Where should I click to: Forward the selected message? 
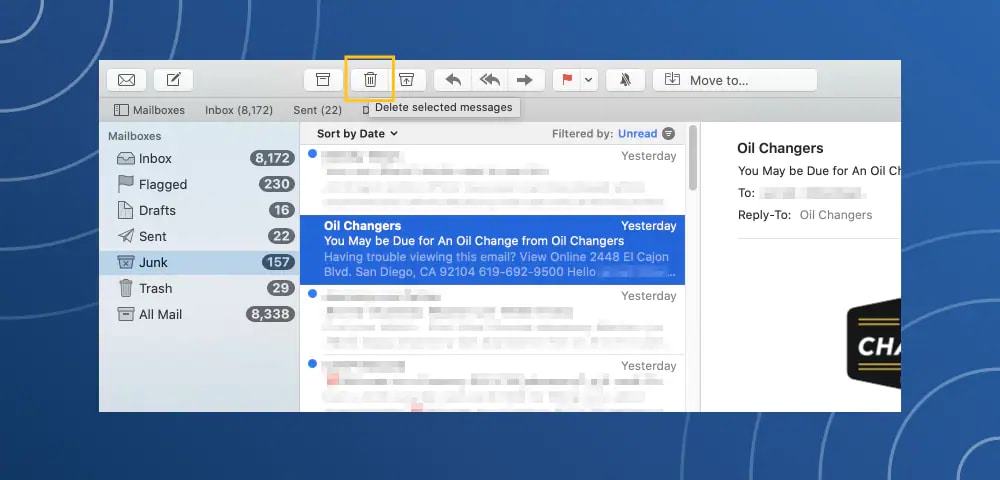tap(525, 80)
